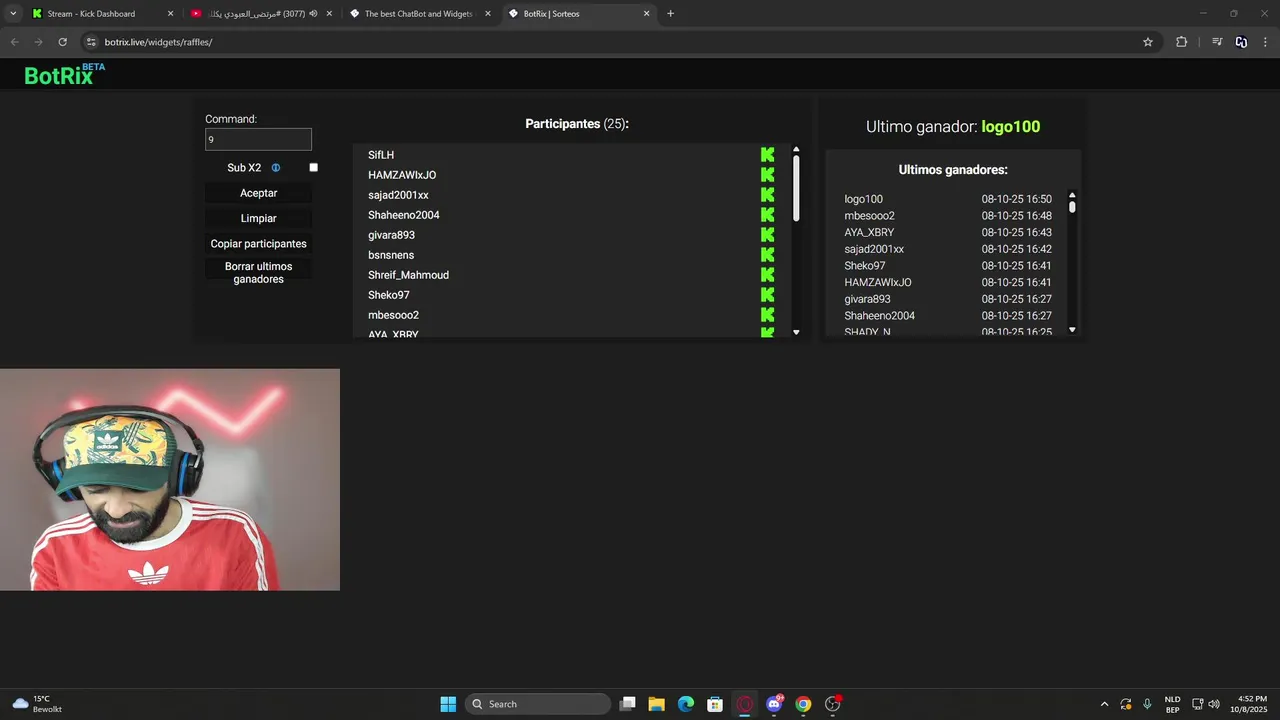Click the Kick icon next to SifLH

click(767, 155)
